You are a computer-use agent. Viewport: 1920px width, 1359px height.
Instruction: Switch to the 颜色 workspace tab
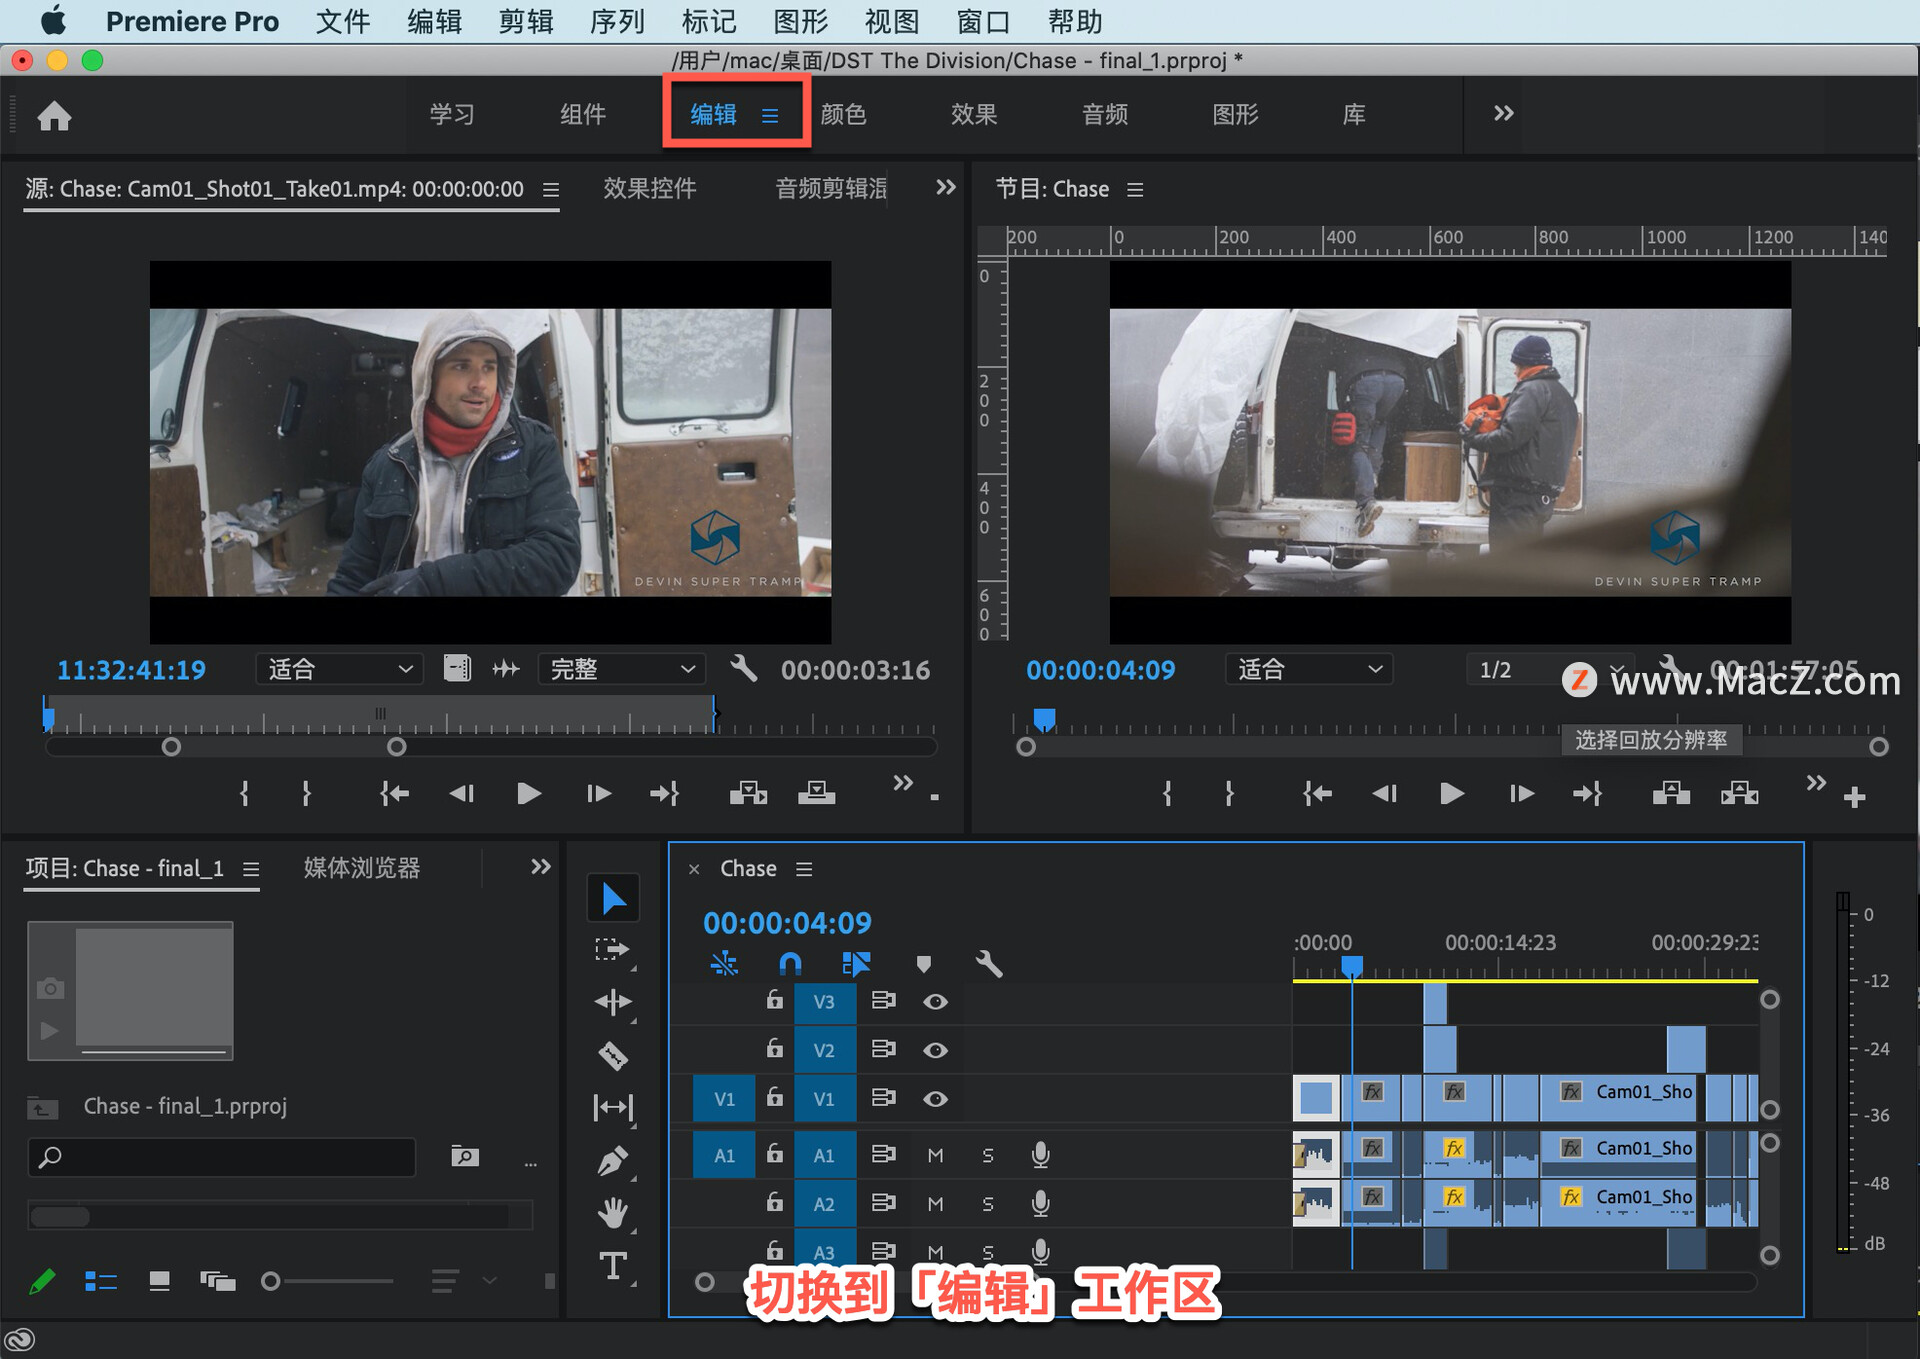click(x=843, y=114)
